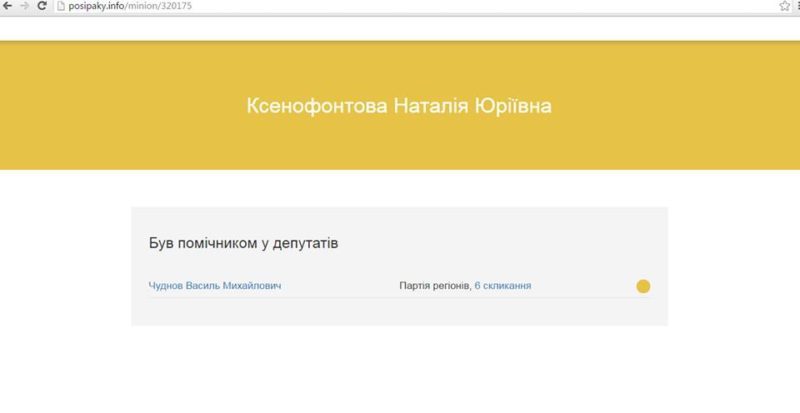Screen dimensions: 800x413
Task: Click the Партія регіонів party text
Action: pyautogui.click(x=434, y=286)
